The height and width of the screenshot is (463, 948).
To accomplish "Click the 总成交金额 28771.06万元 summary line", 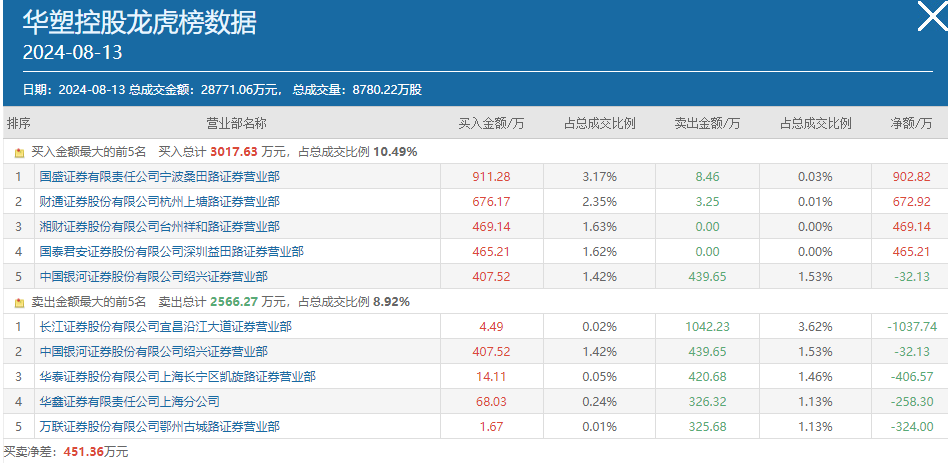I will 205,90.
